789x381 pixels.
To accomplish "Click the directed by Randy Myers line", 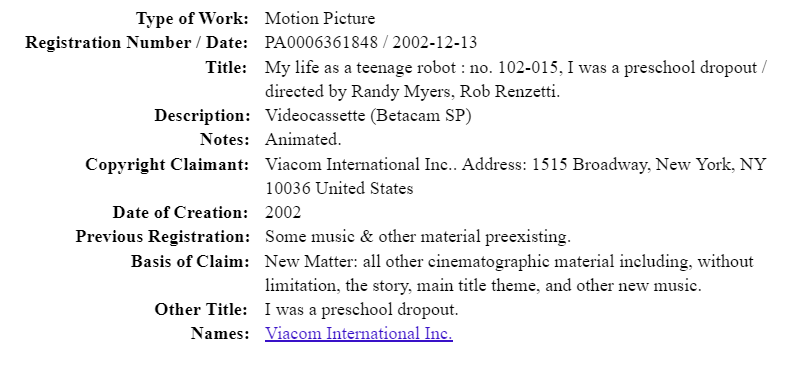I will 413,92.
